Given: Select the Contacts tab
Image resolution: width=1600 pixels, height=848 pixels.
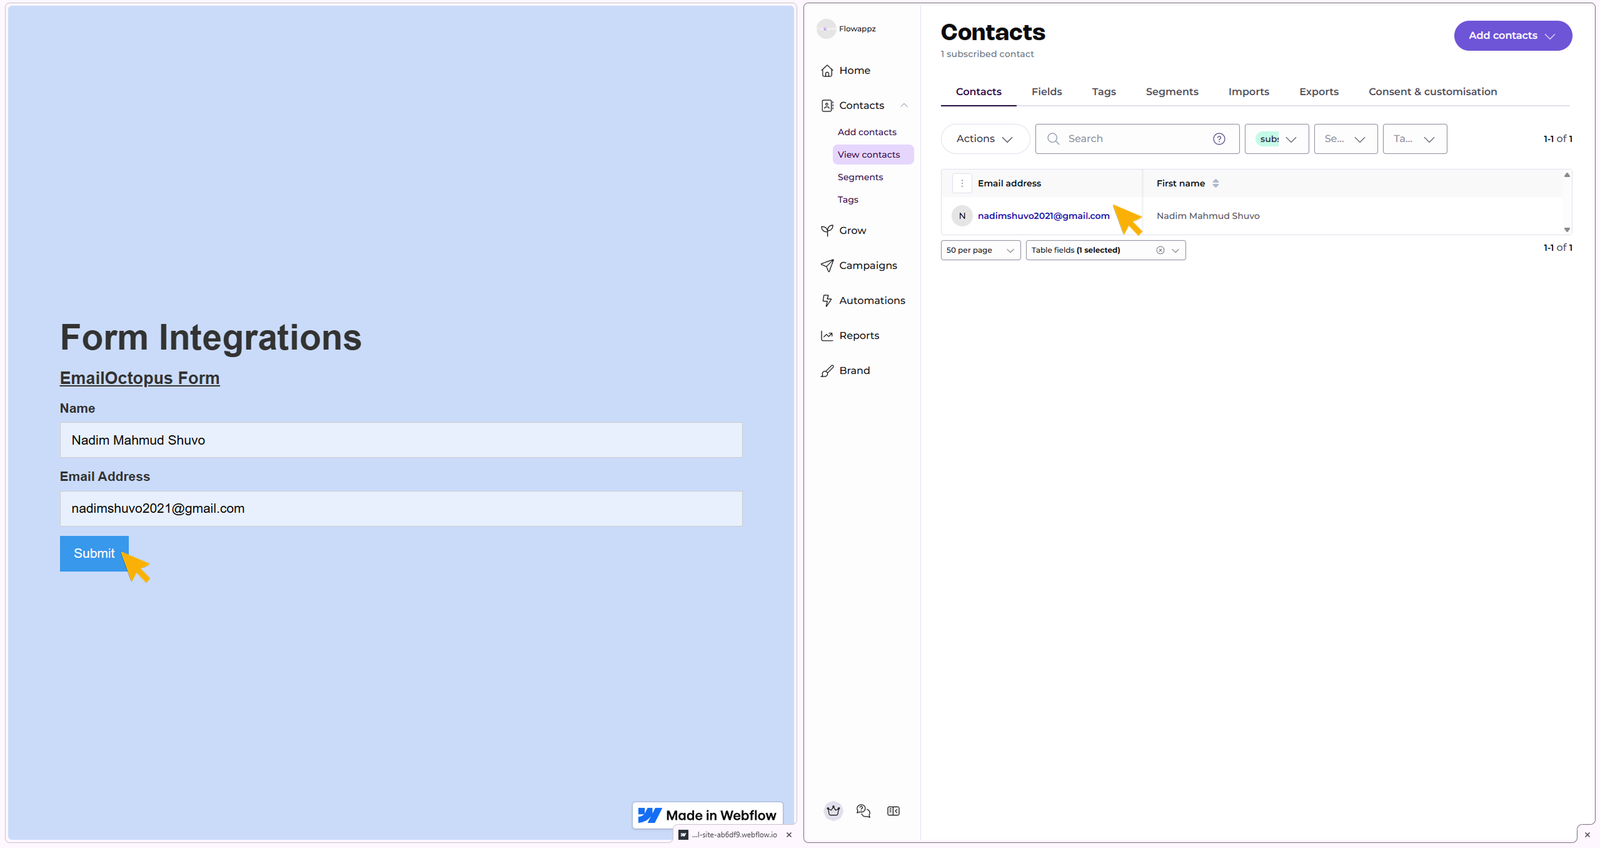Looking at the screenshot, I should pyautogui.click(x=979, y=92).
